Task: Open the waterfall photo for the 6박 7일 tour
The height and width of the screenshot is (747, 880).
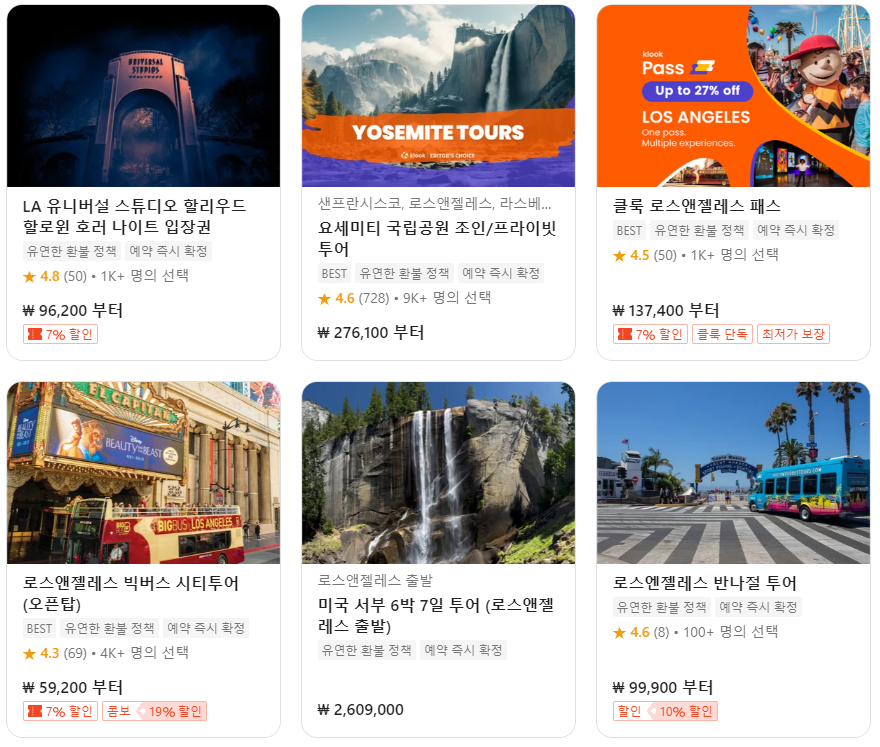Action: pos(438,473)
